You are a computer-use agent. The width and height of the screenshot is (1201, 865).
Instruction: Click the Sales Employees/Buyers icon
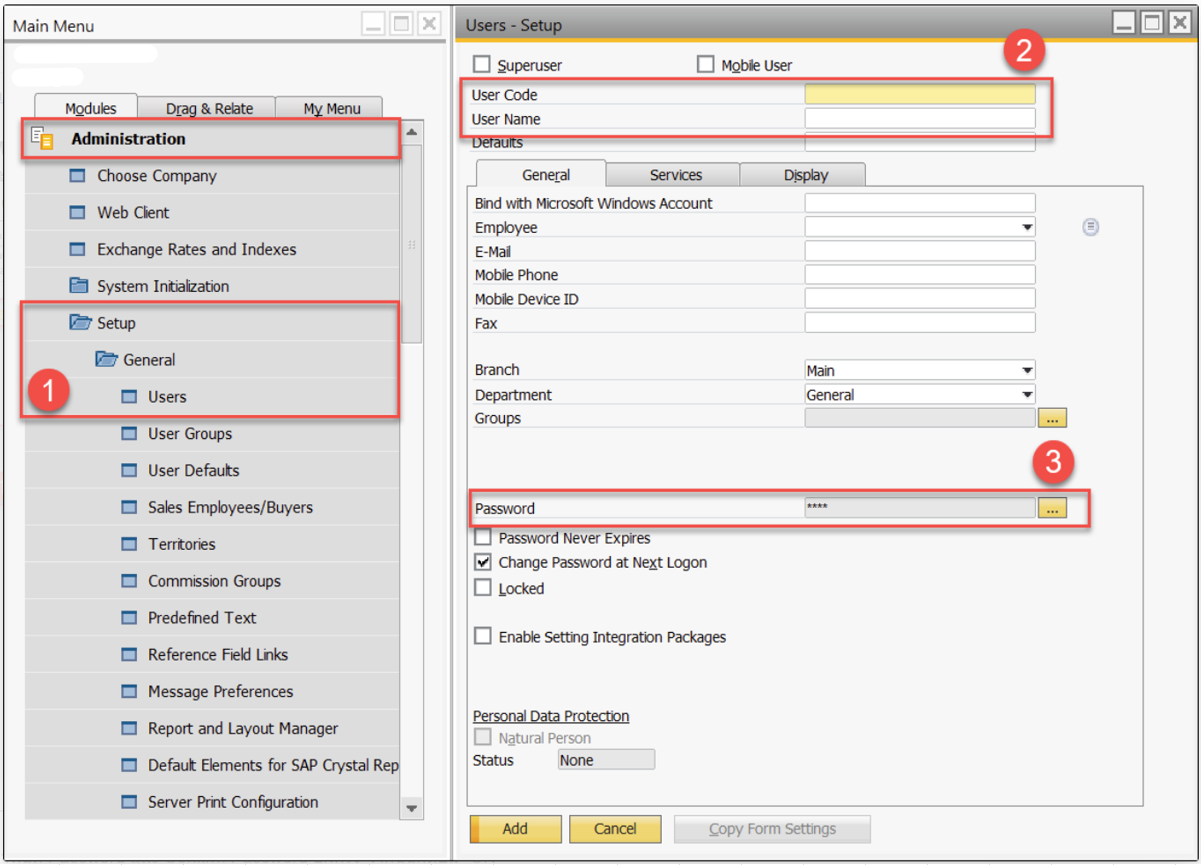pyautogui.click(x=129, y=508)
